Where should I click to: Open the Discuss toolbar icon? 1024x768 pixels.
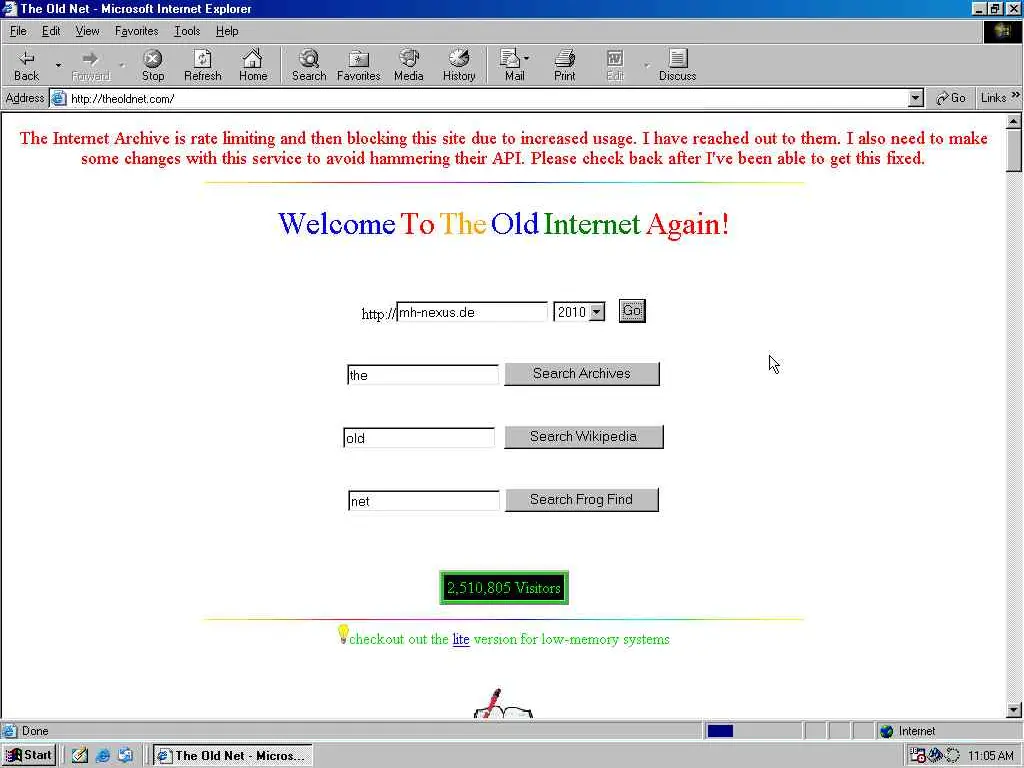pos(677,65)
